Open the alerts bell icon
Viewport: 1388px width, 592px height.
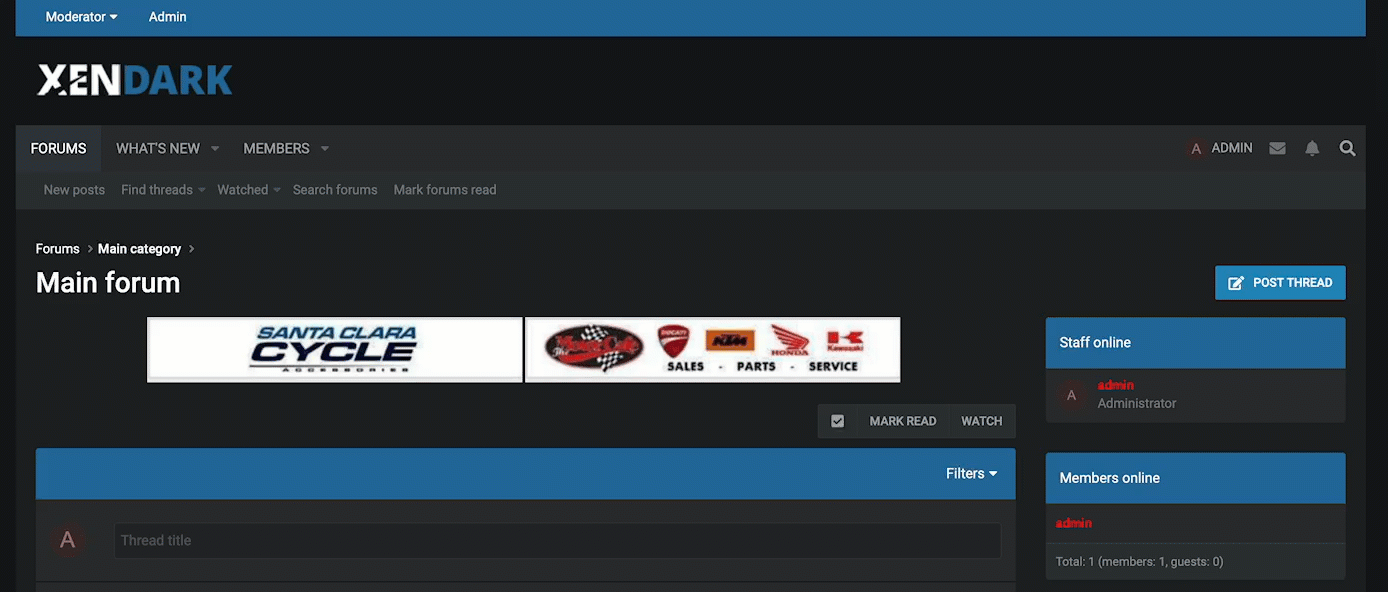point(1312,148)
